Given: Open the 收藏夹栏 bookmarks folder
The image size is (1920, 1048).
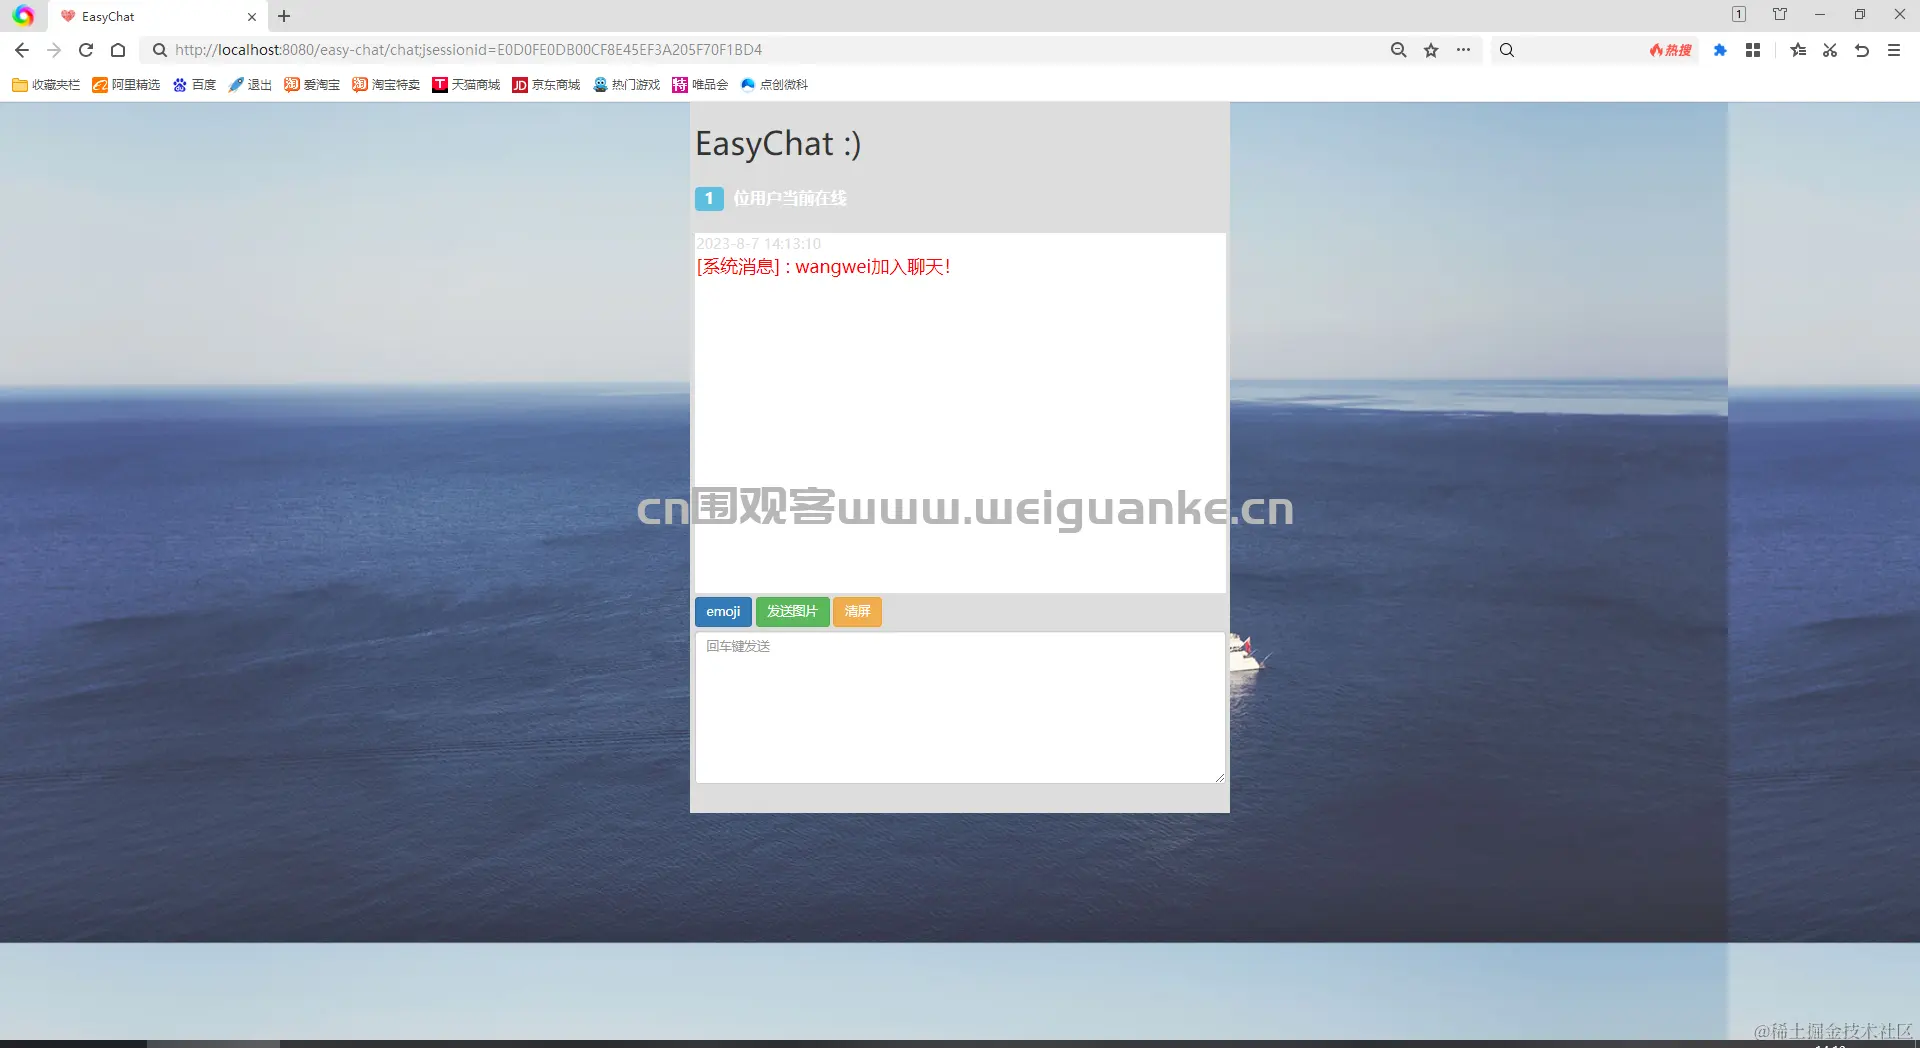Looking at the screenshot, I should [46, 85].
